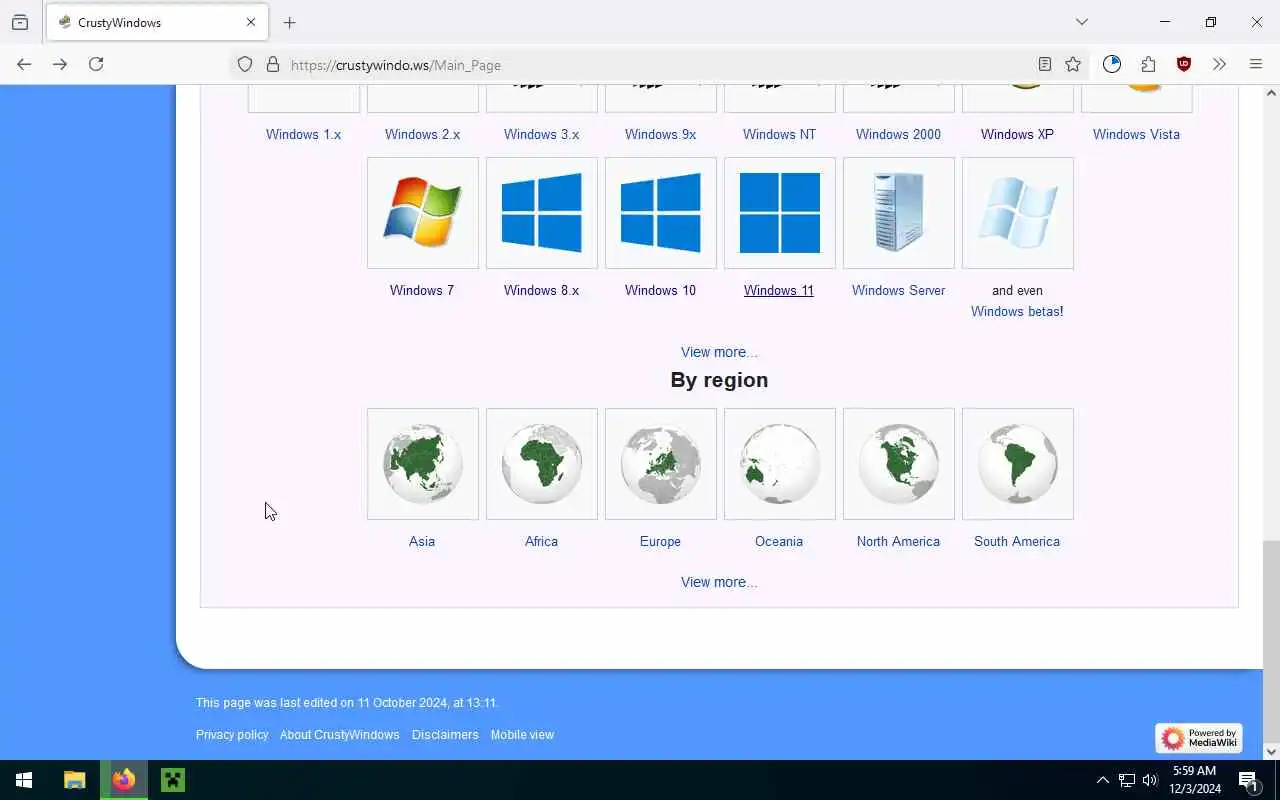This screenshot has width=1280, height=800.
Task: Open the Extensions puzzle icon
Action: (1148, 64)
